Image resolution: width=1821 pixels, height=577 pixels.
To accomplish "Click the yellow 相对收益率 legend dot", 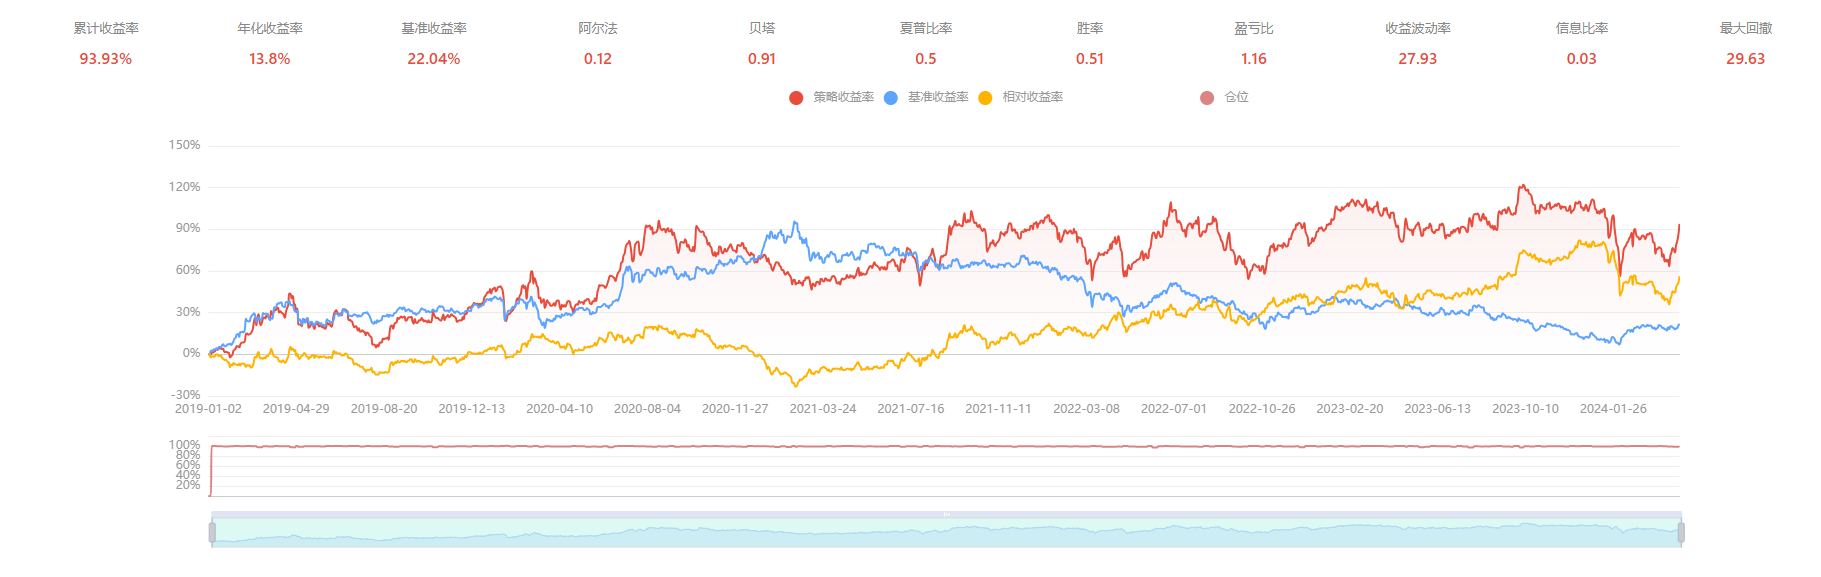I will 986,98.
